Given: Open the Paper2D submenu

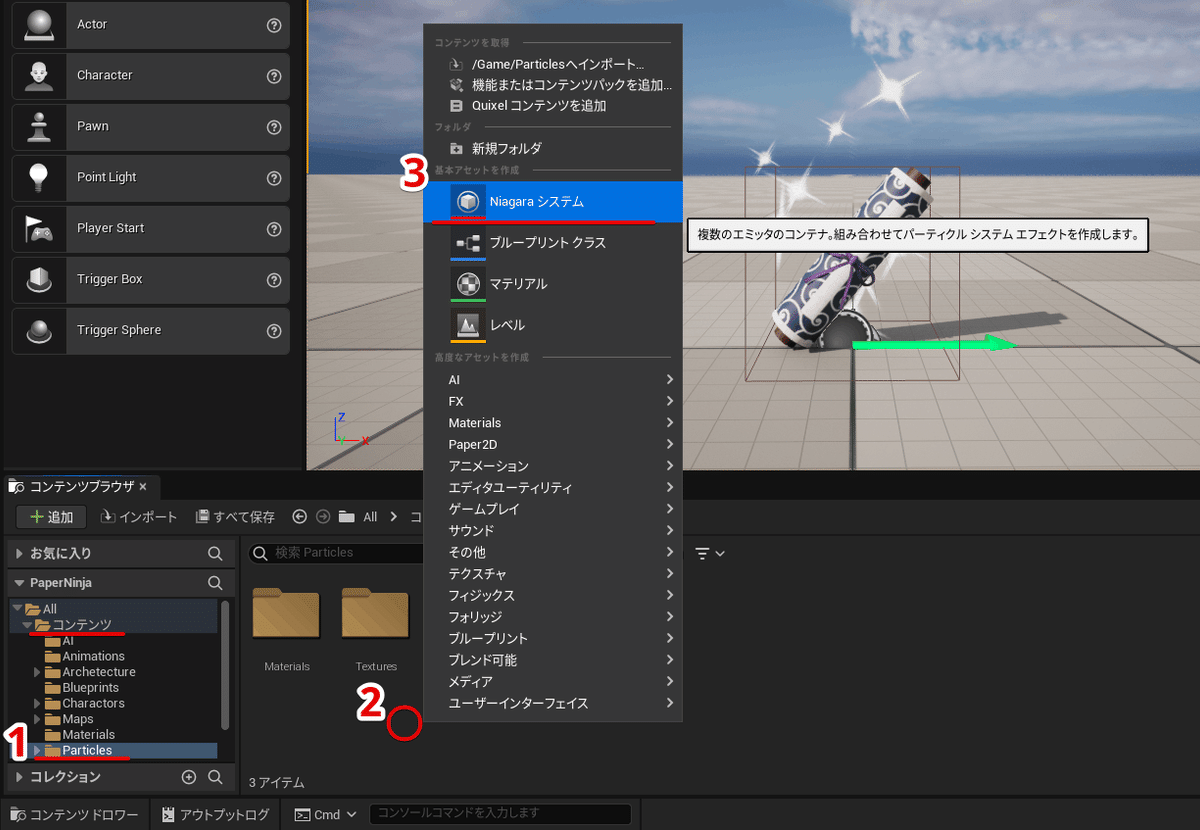Looking at the screenshot, I should [x=553, y=444].
